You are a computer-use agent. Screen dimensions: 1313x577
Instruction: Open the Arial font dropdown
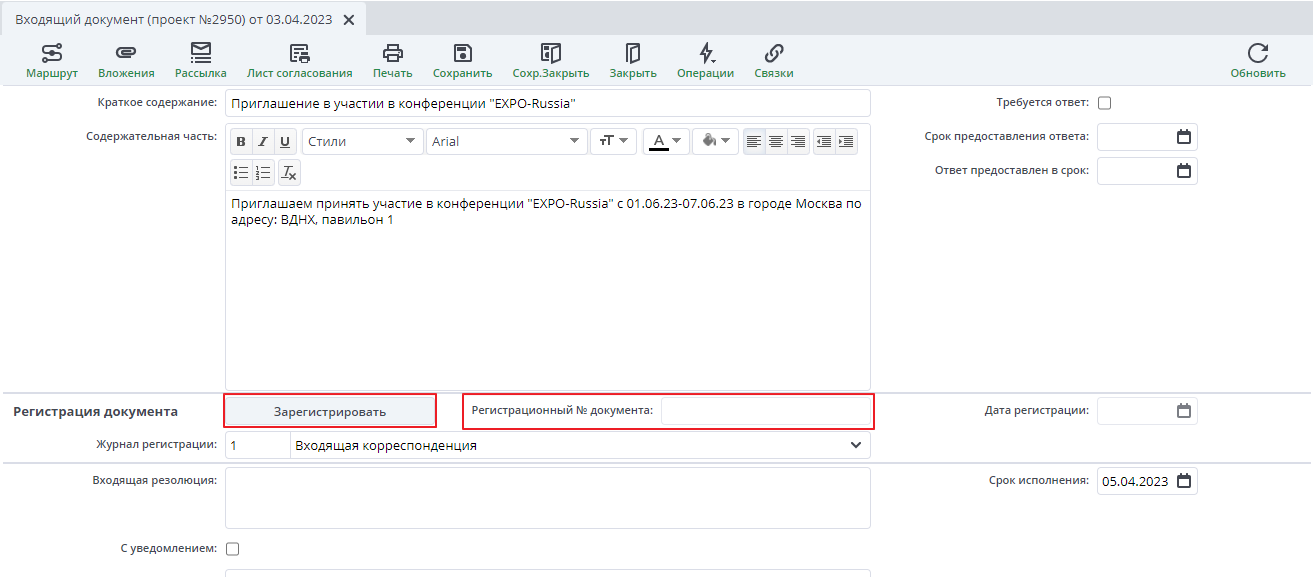pyautogui.click(x=506, y=142)
